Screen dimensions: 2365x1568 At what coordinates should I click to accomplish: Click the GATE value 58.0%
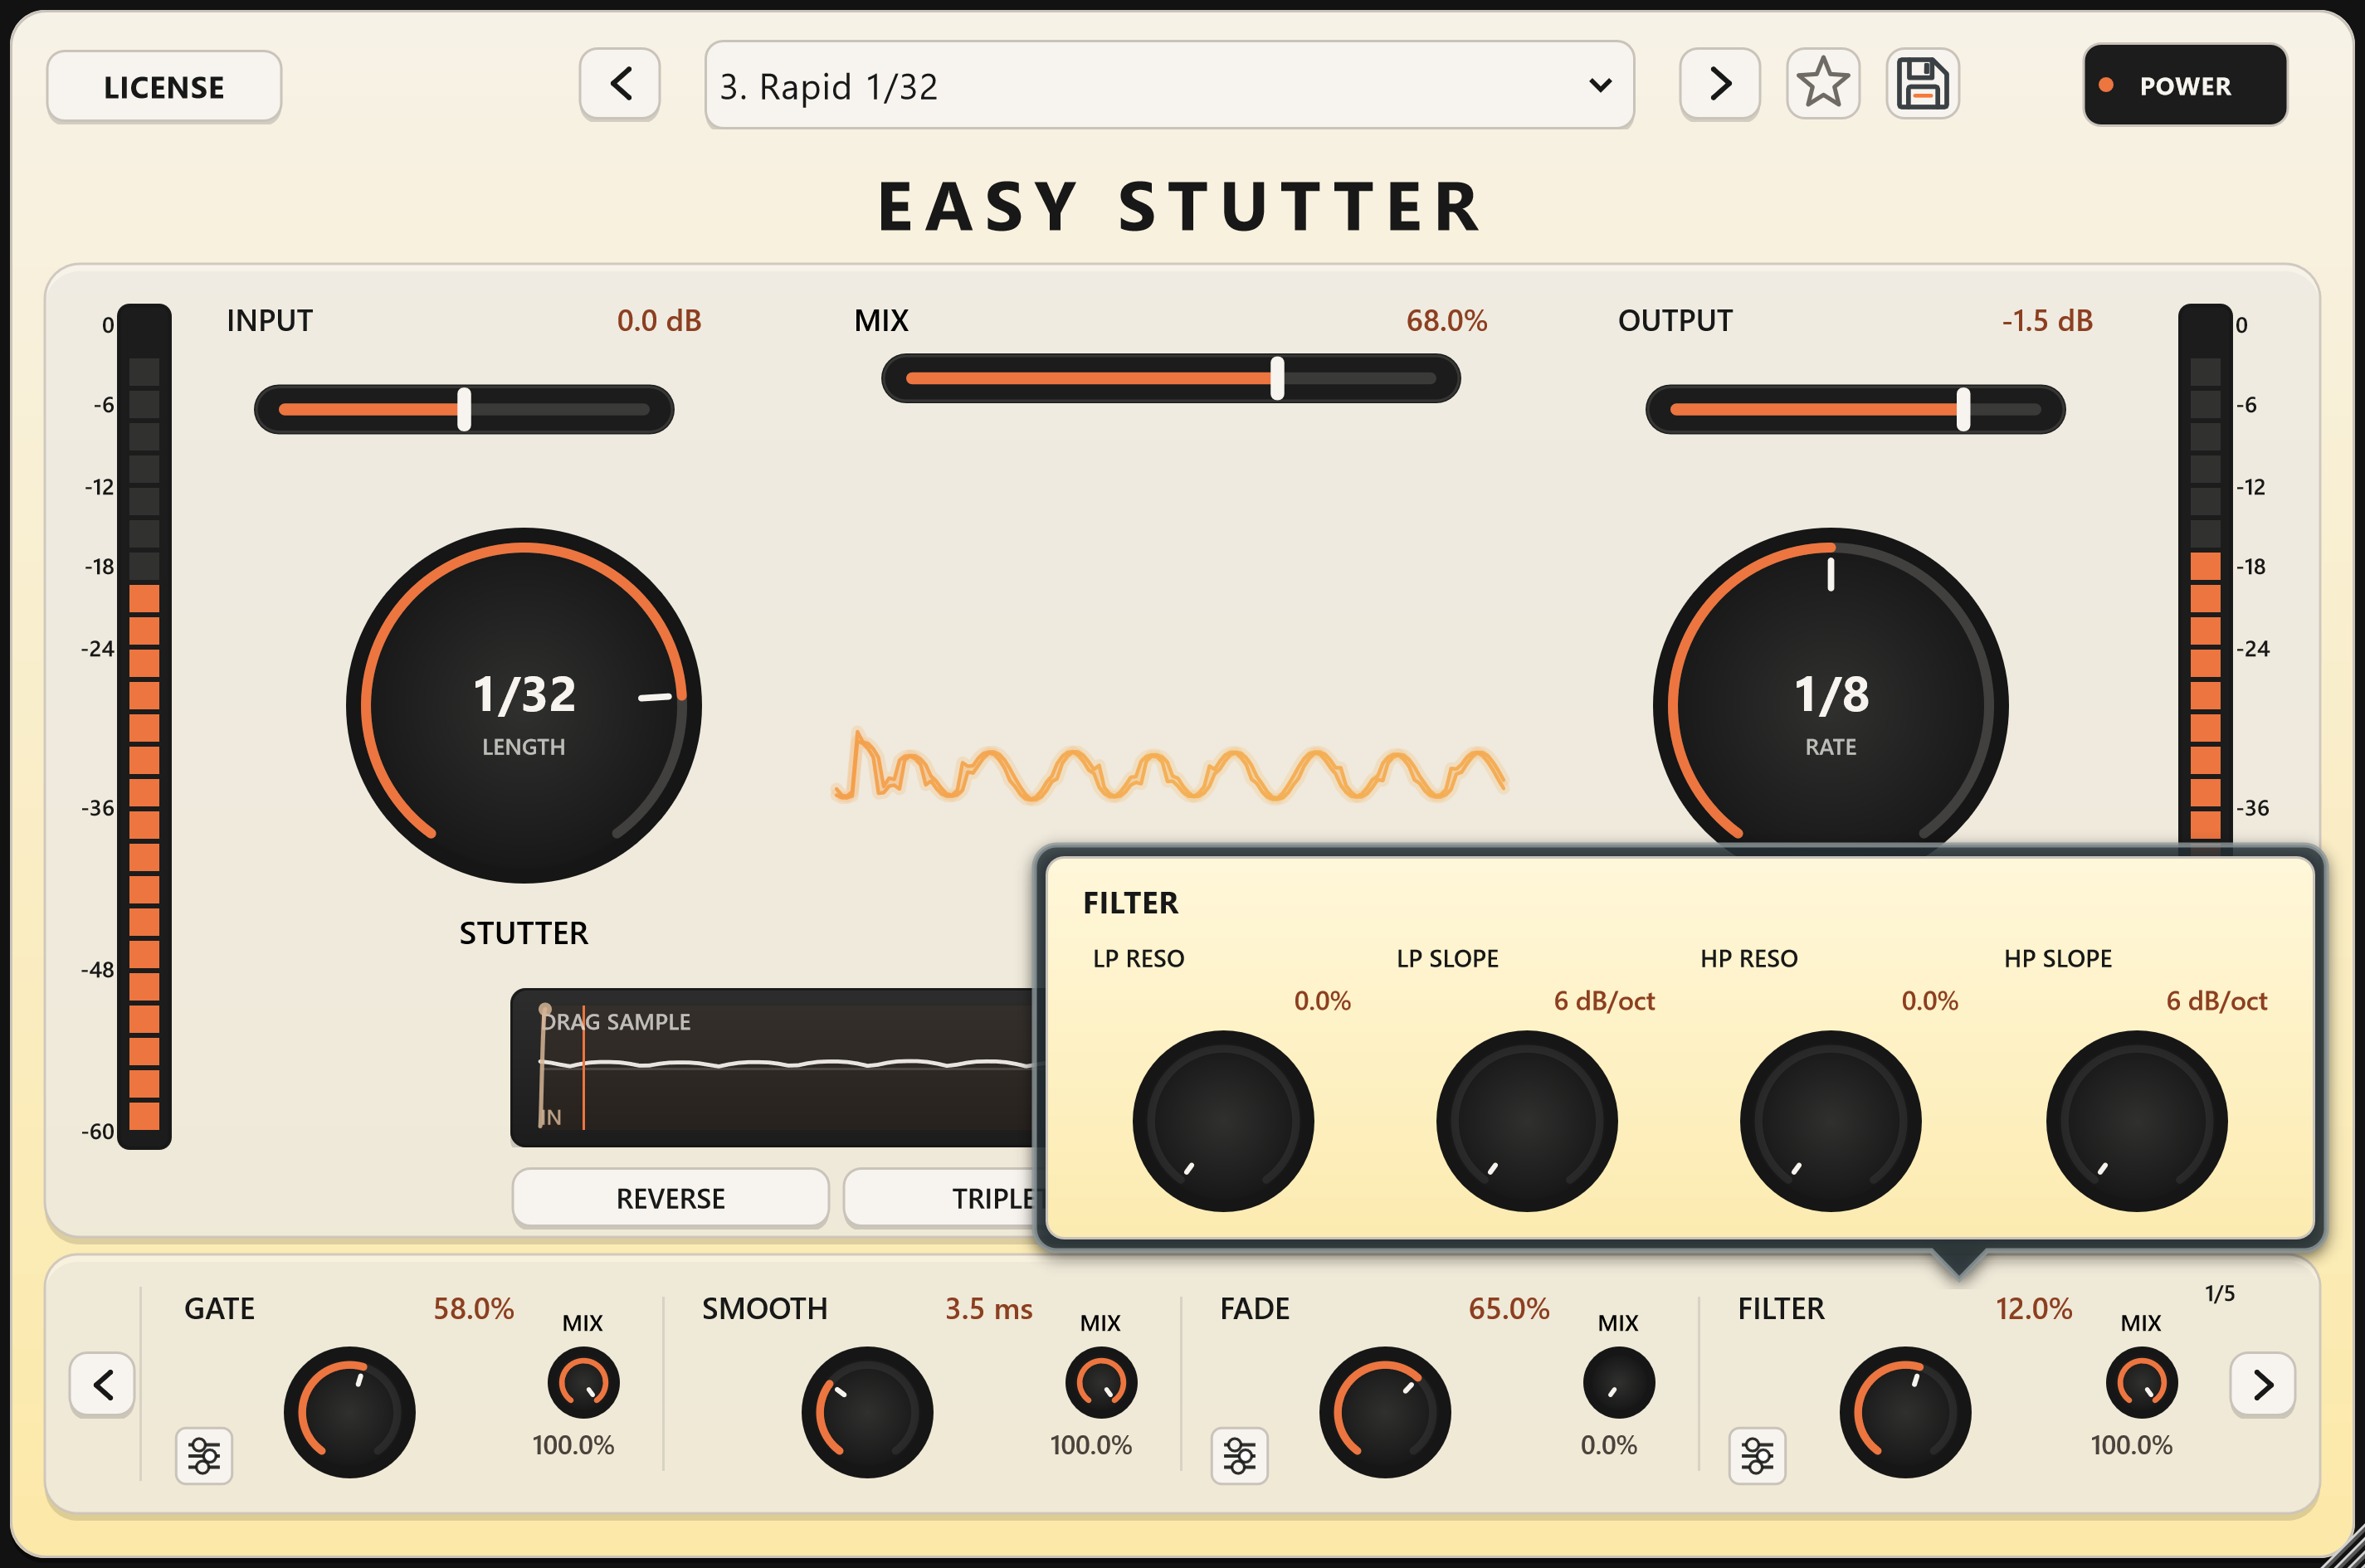[473, 1308]
